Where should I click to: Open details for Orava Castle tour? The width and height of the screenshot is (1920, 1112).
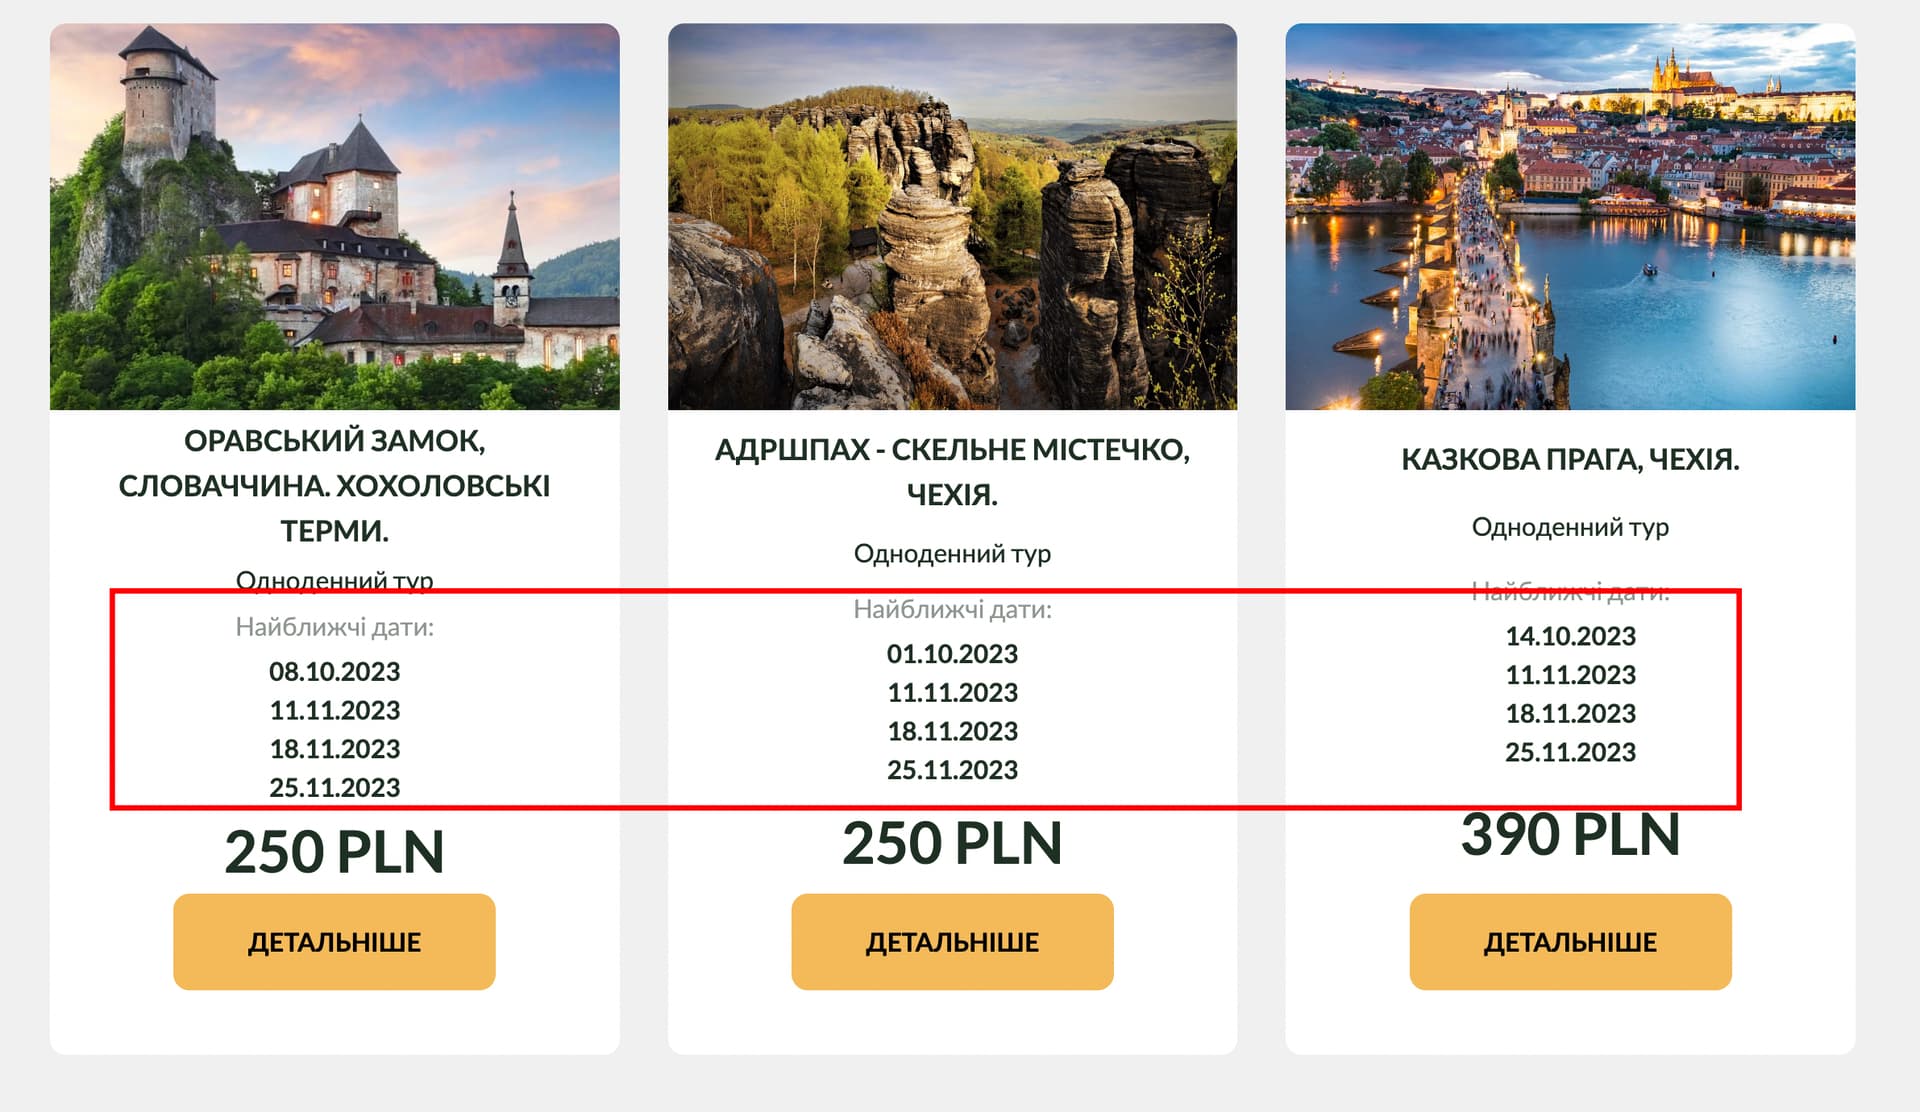click(334, 941)
